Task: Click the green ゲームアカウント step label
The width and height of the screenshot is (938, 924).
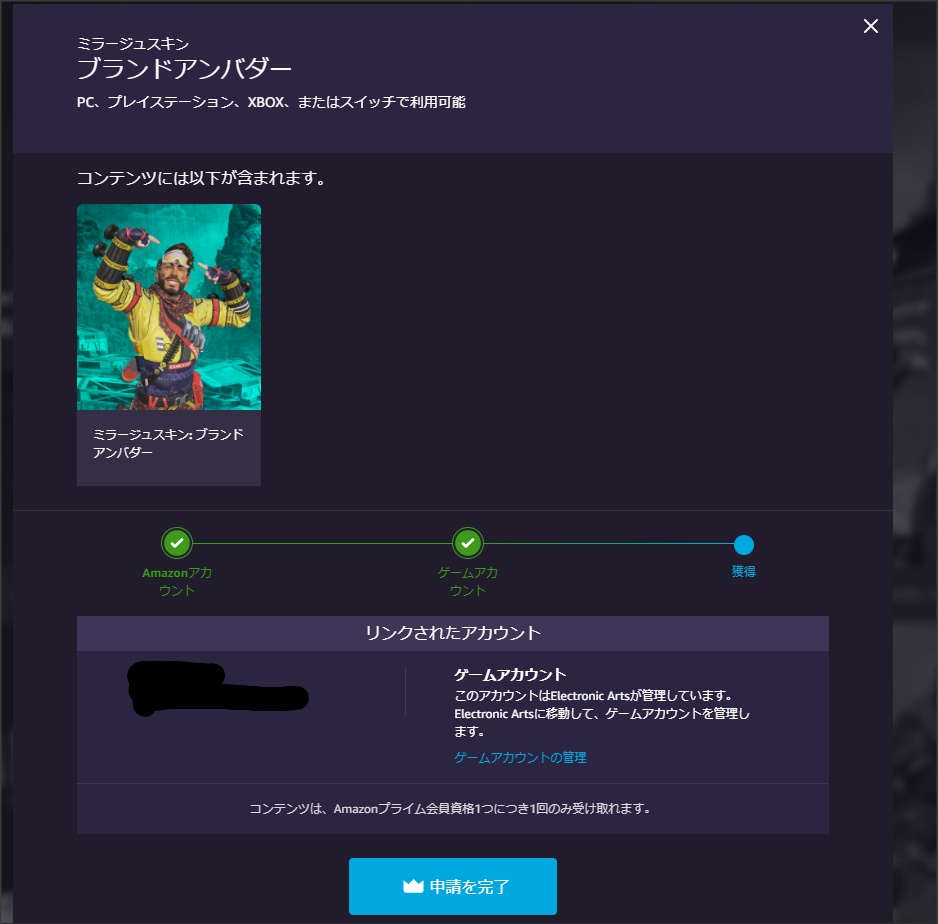Action: coord(468,581)
